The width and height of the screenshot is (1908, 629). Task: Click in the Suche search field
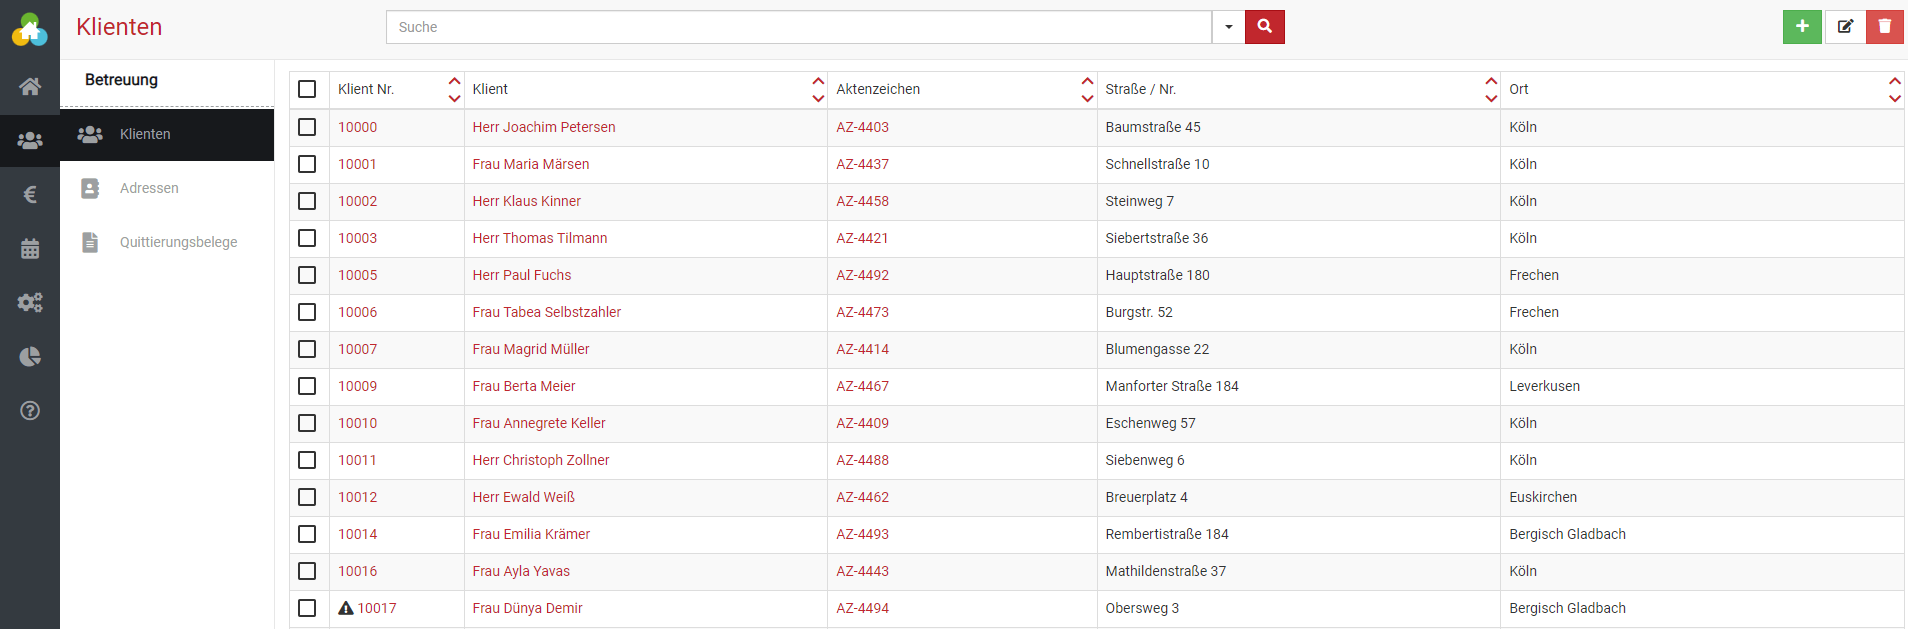pos(798,27)
